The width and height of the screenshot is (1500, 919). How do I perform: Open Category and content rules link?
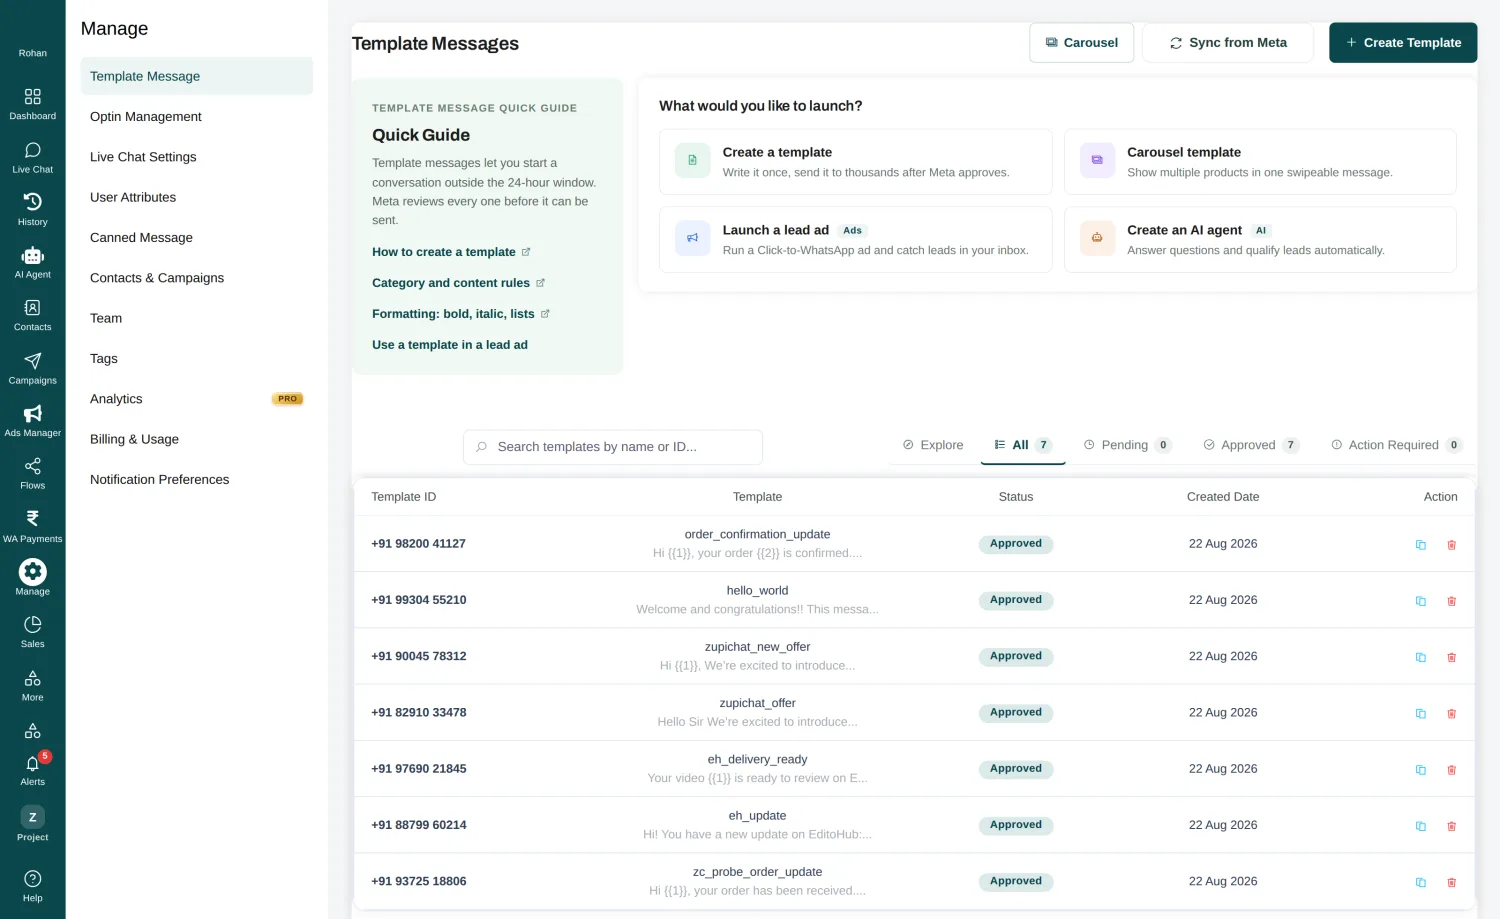pyautogui.click(x=458, y=283)
